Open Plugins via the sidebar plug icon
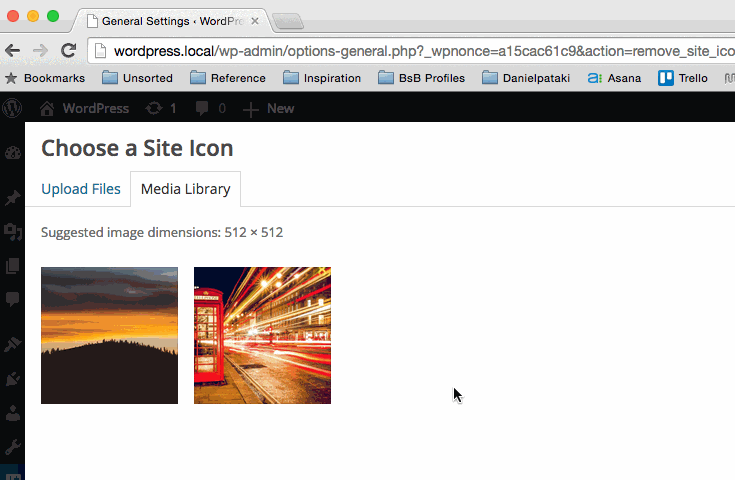Screen dimensions: 735x480 pyautogui.click(x=13, y=378)
